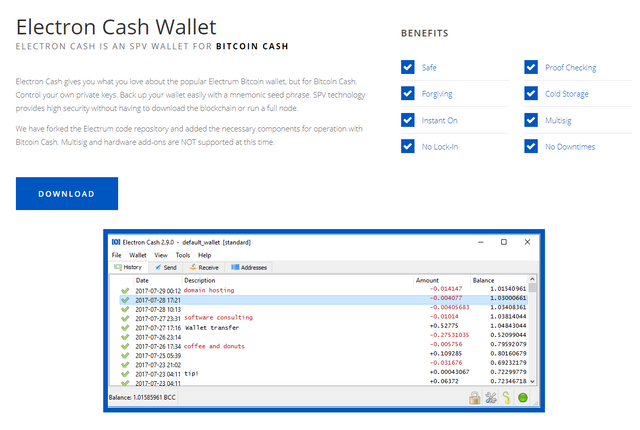Open the Forgiving benefit link
640x430 pixels.
click(437, 94)
